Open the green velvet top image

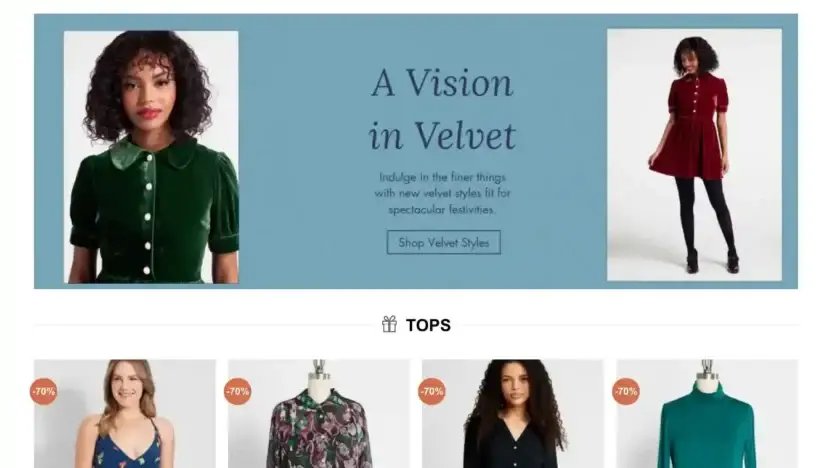(x=151, y=157)
